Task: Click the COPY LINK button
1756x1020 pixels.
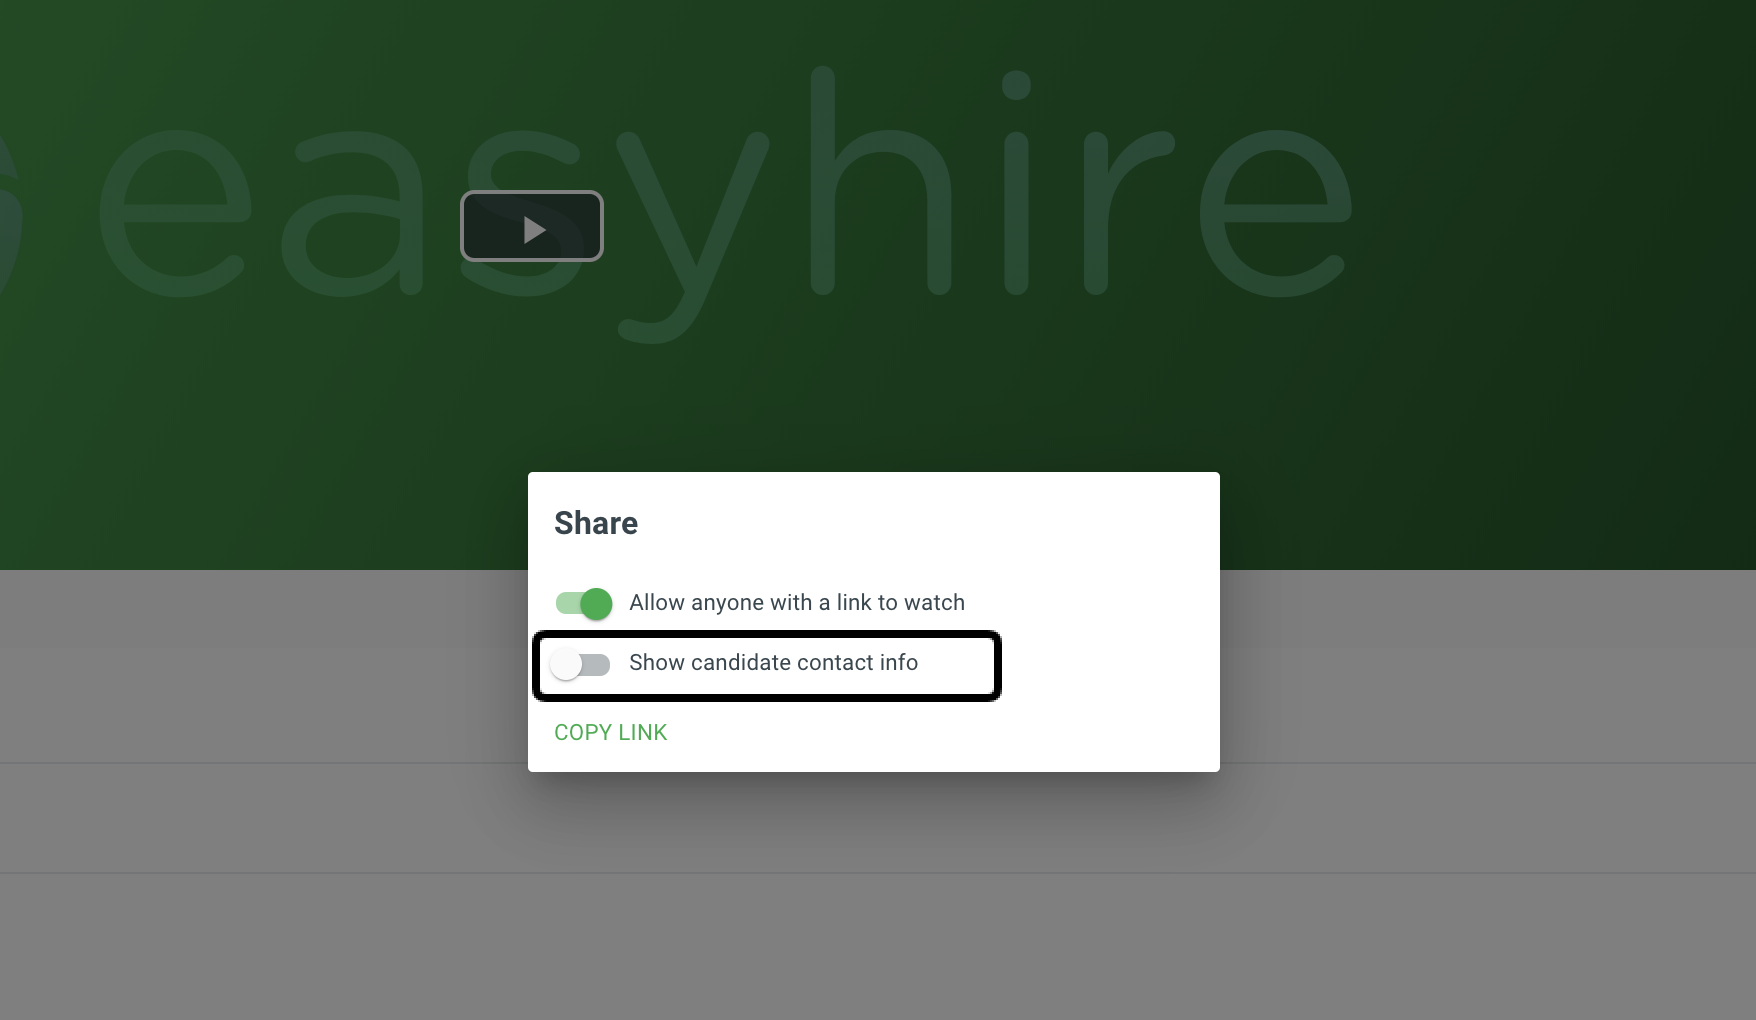Action: [610, 732]
